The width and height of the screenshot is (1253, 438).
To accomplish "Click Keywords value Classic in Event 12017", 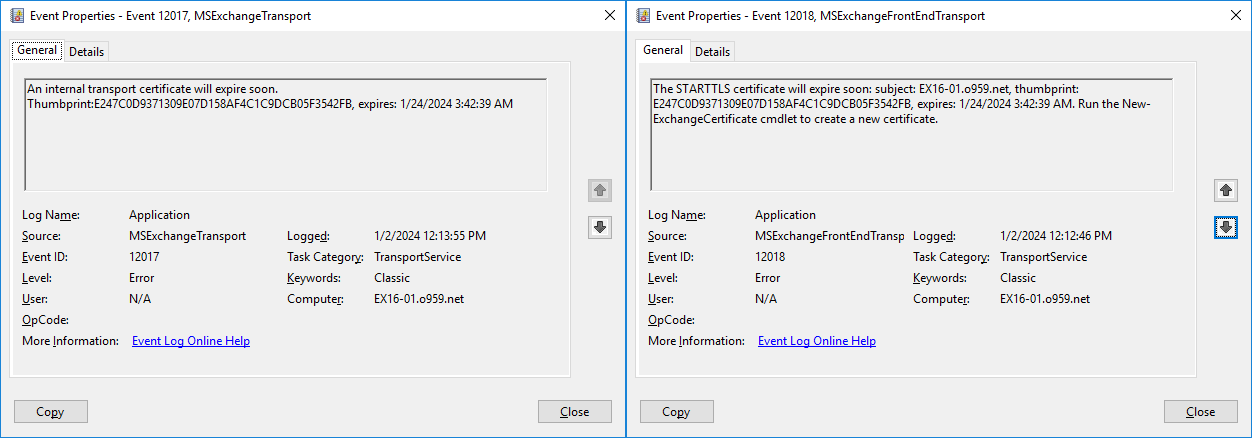I will click(x=392, y=278).
